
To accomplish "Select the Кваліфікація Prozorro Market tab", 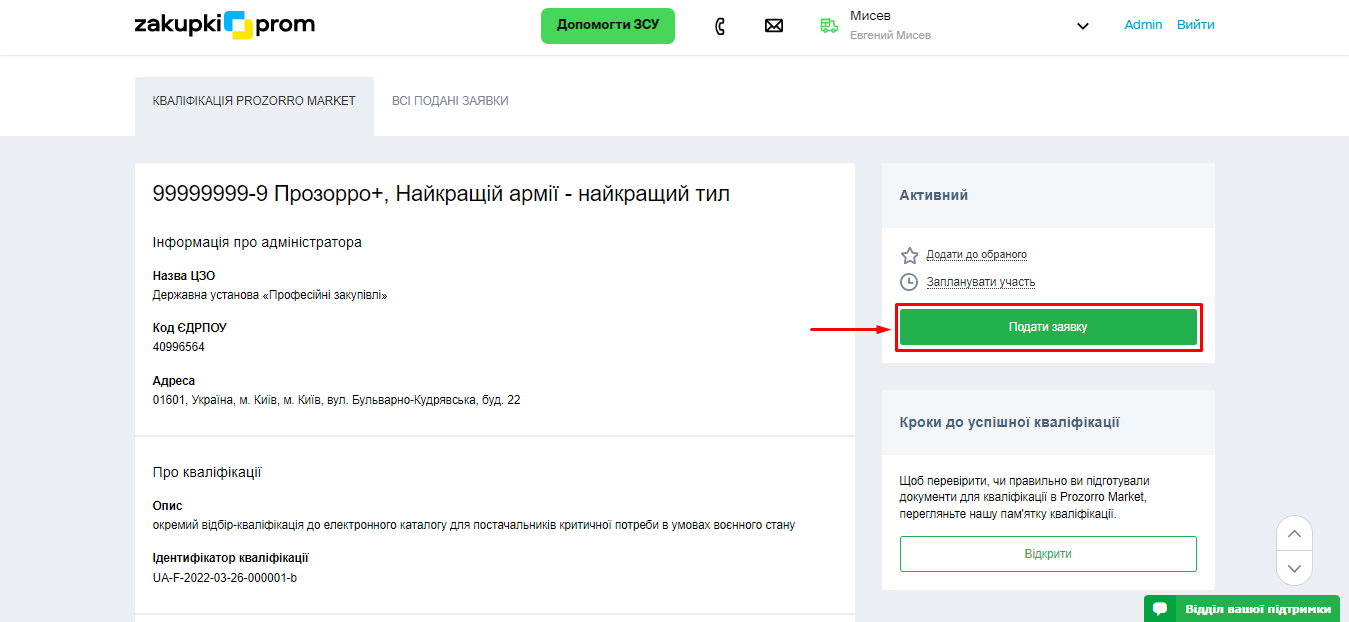I will [254, 101].
